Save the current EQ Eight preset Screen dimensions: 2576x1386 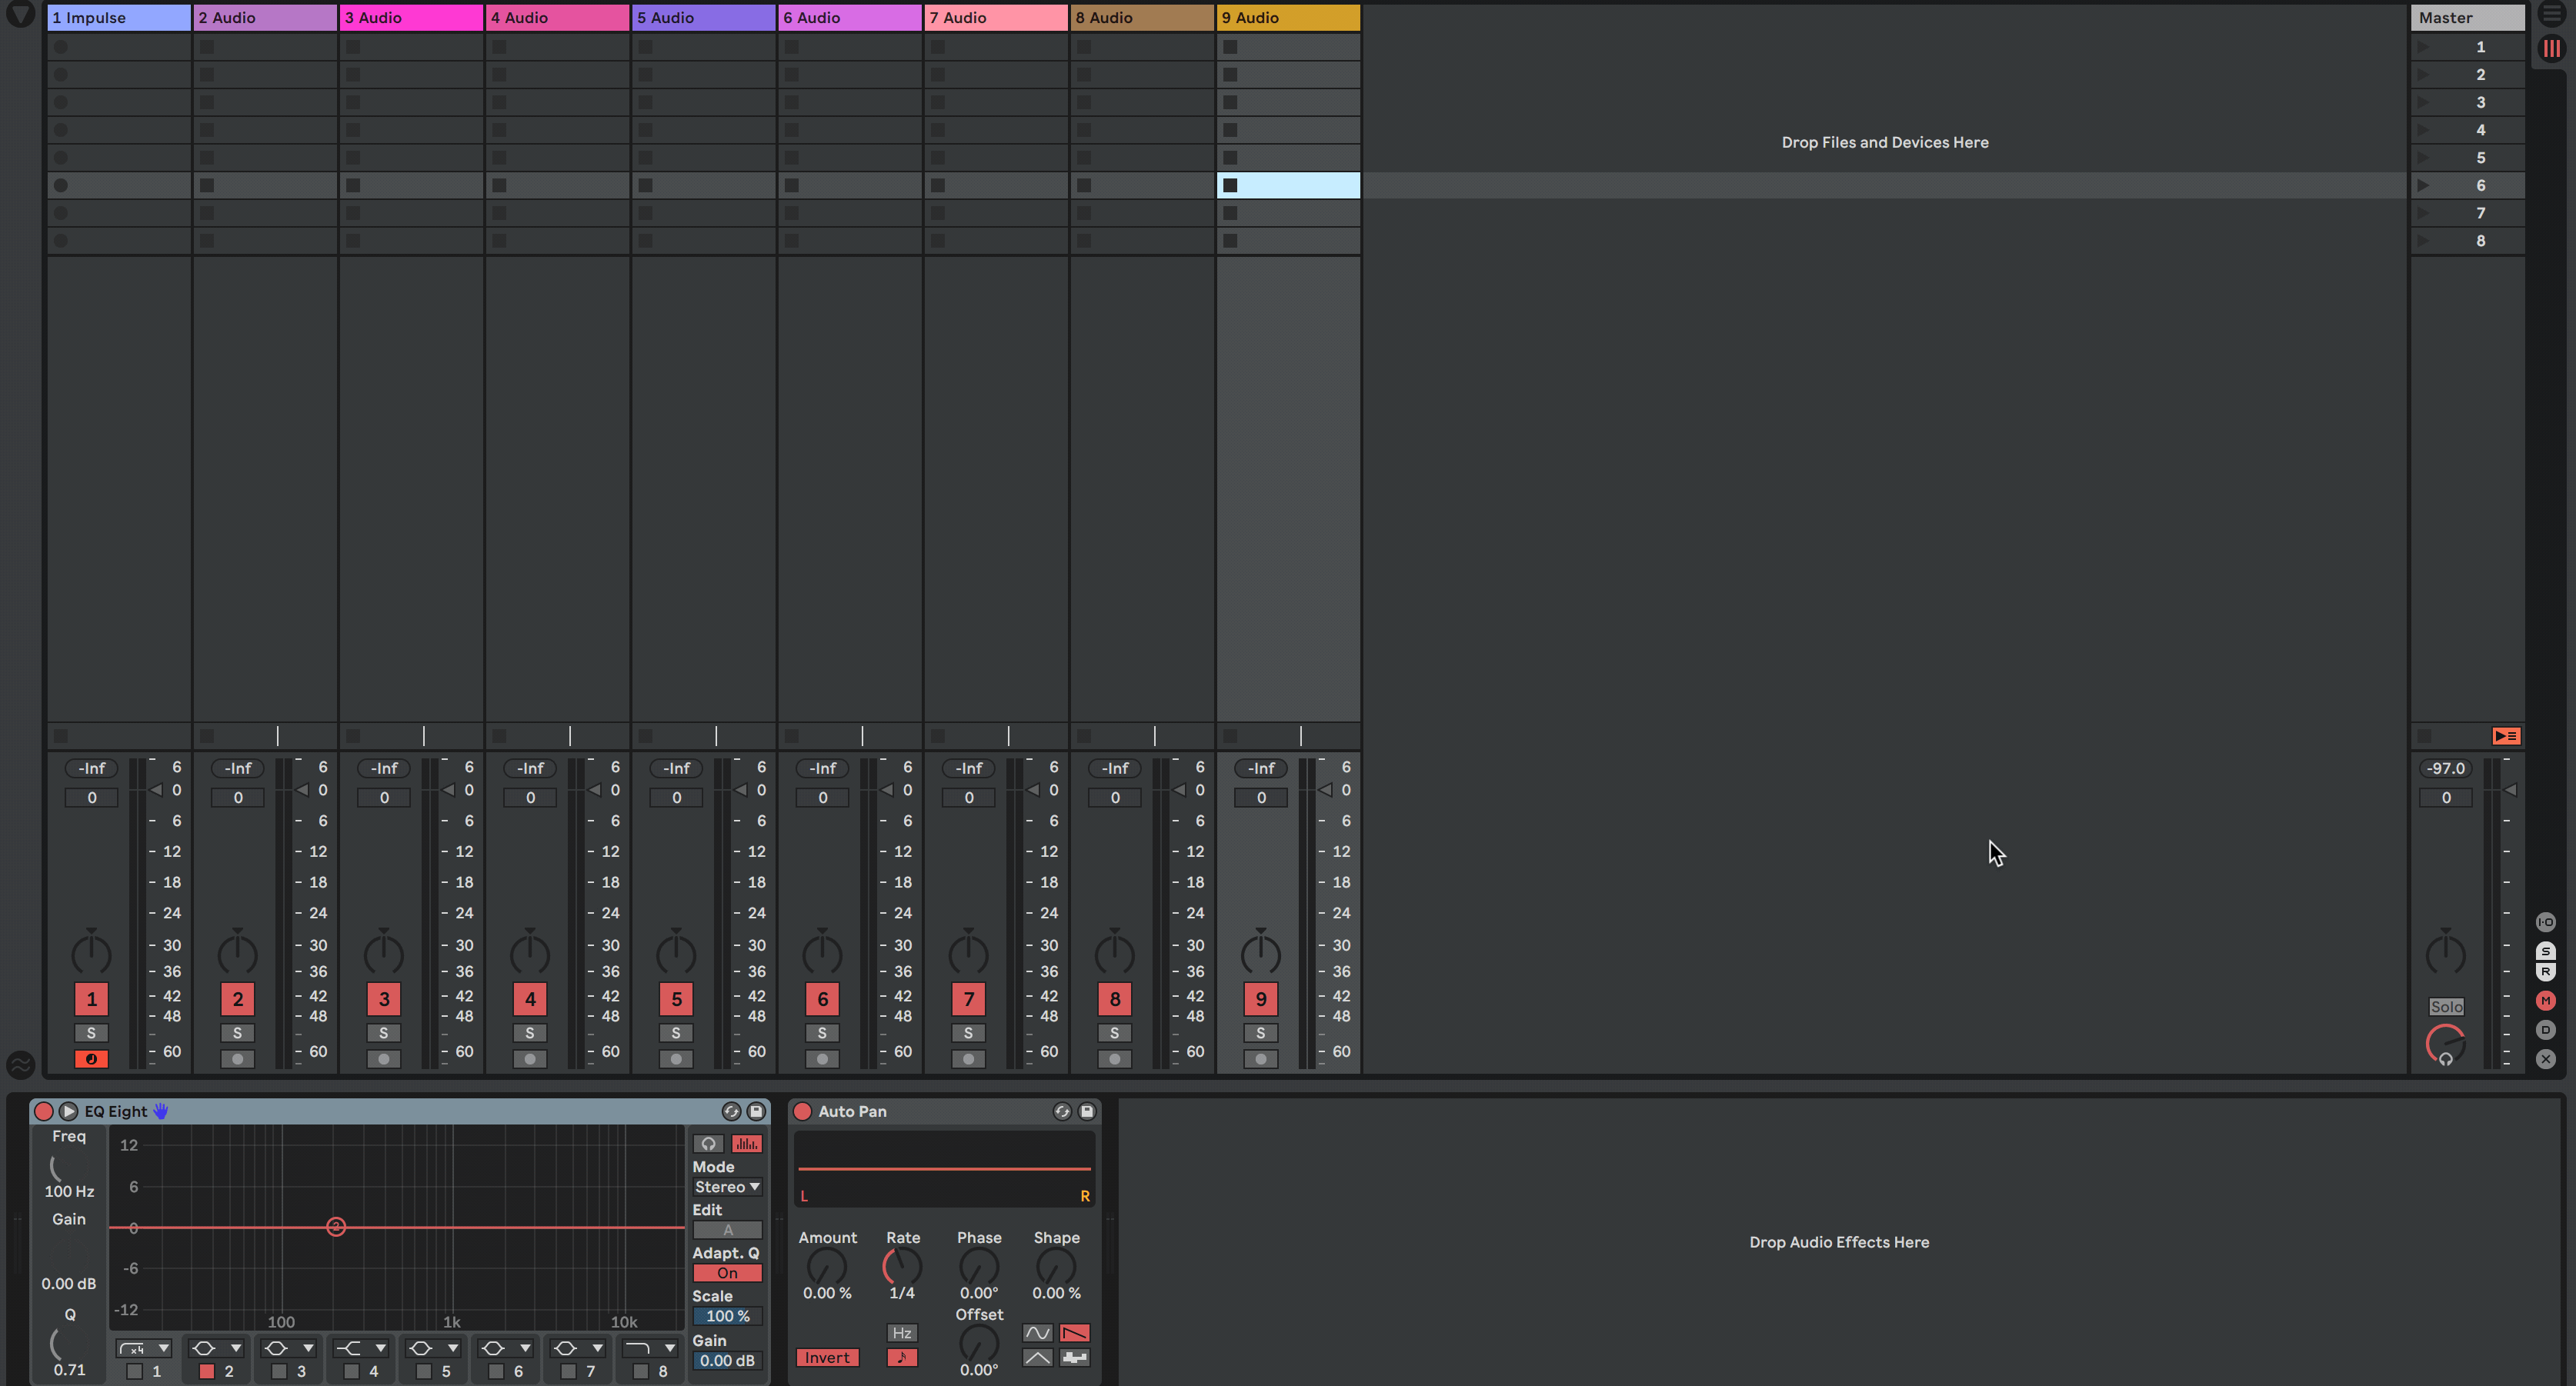(756, 1111)
